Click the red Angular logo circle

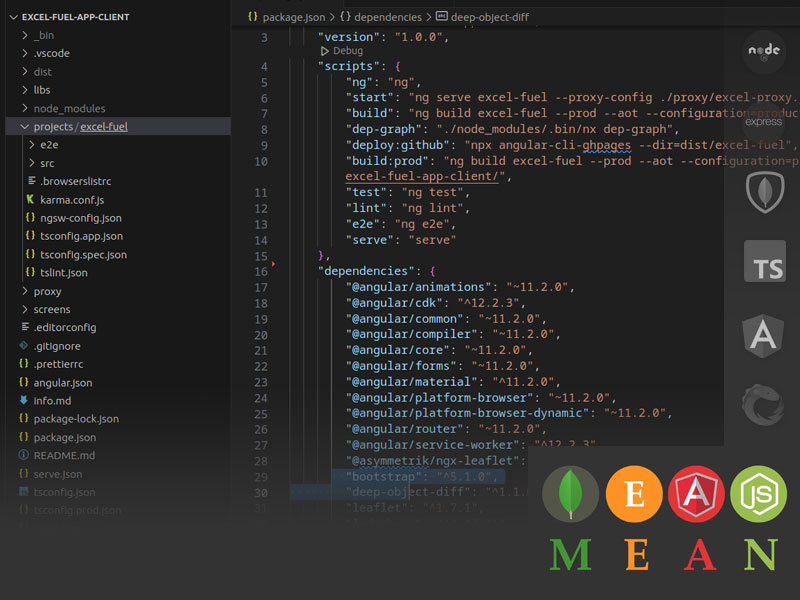click(696, 494)
